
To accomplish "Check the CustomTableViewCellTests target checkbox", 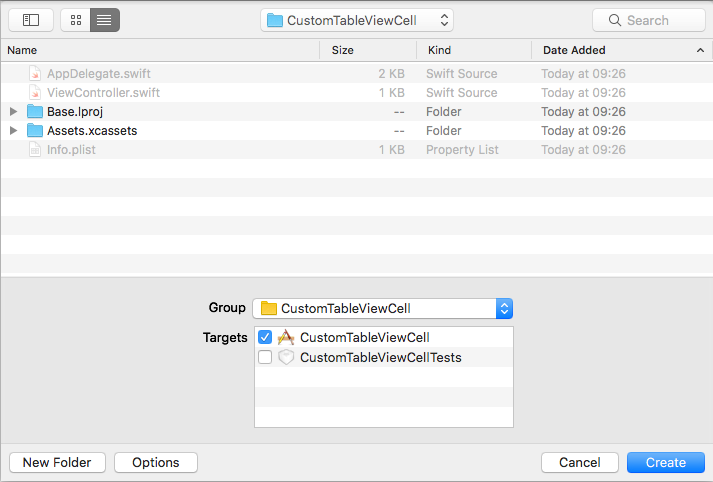I will coord(265,357).
